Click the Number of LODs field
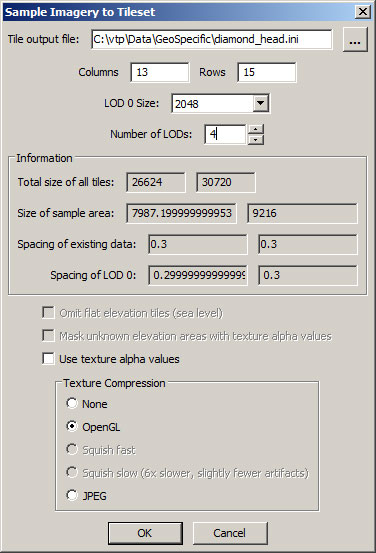This screenshot has width=376, height=553. pos(225,134)
